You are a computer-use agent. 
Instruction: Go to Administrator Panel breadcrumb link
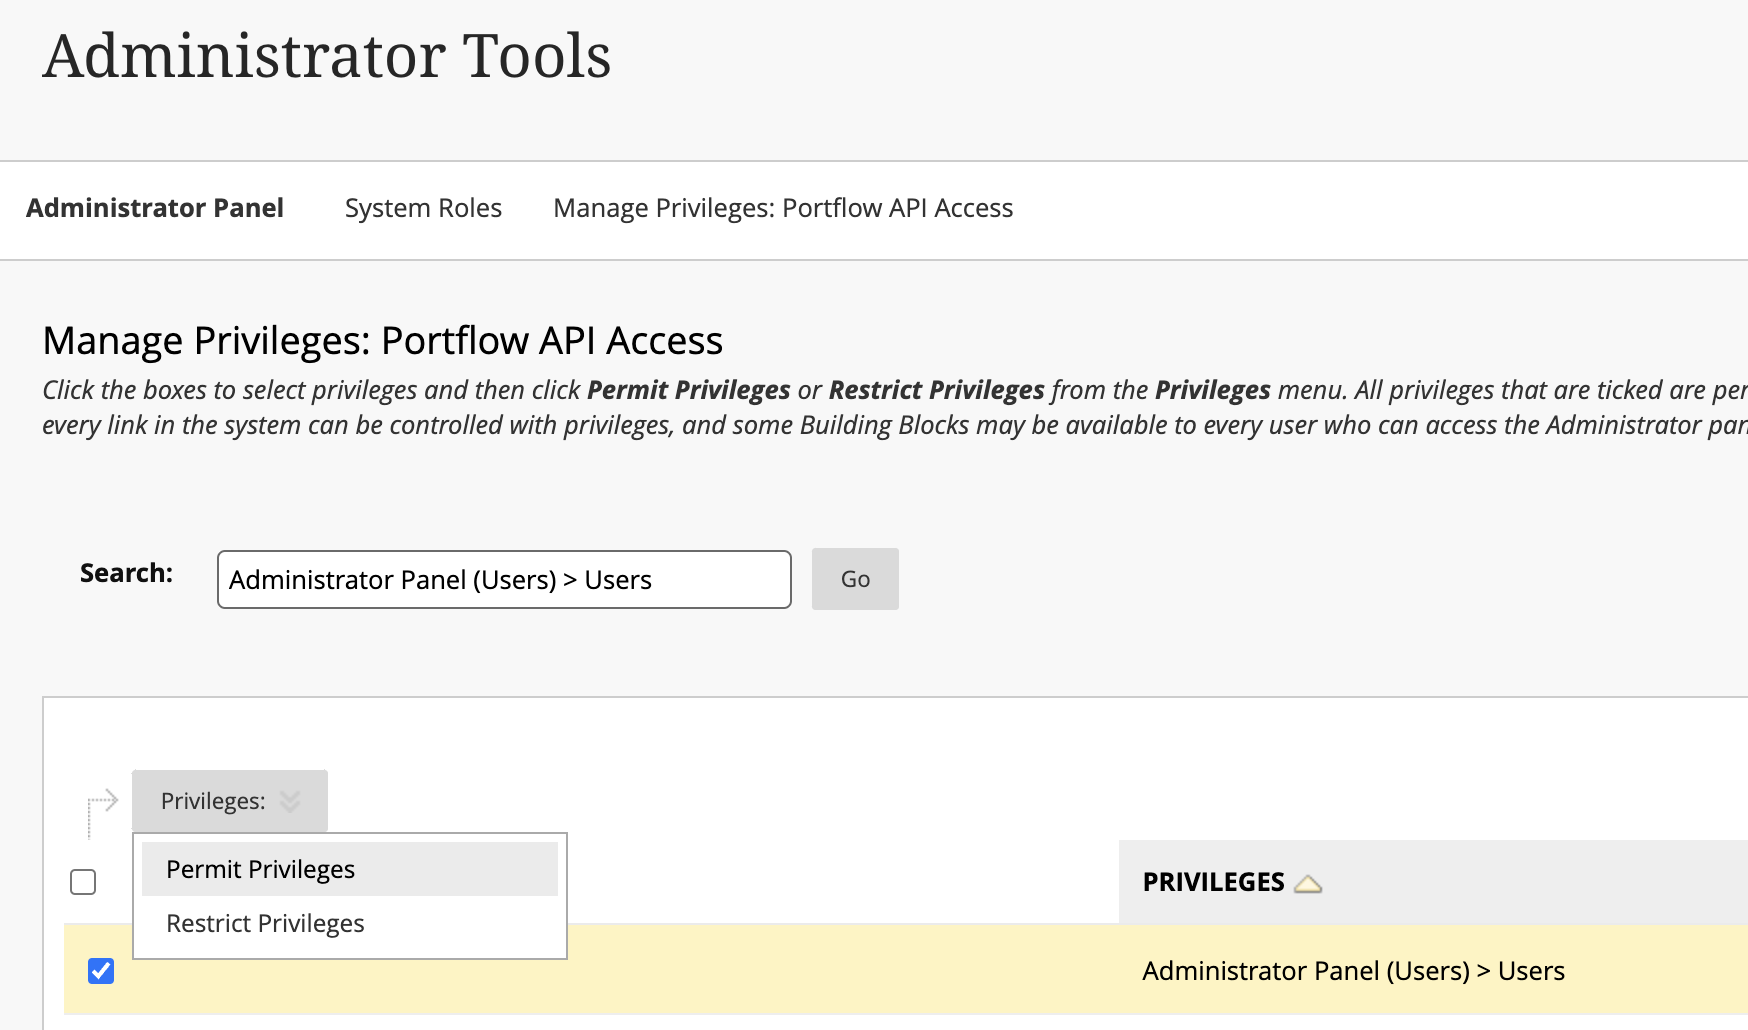click(x=155, y=208)
